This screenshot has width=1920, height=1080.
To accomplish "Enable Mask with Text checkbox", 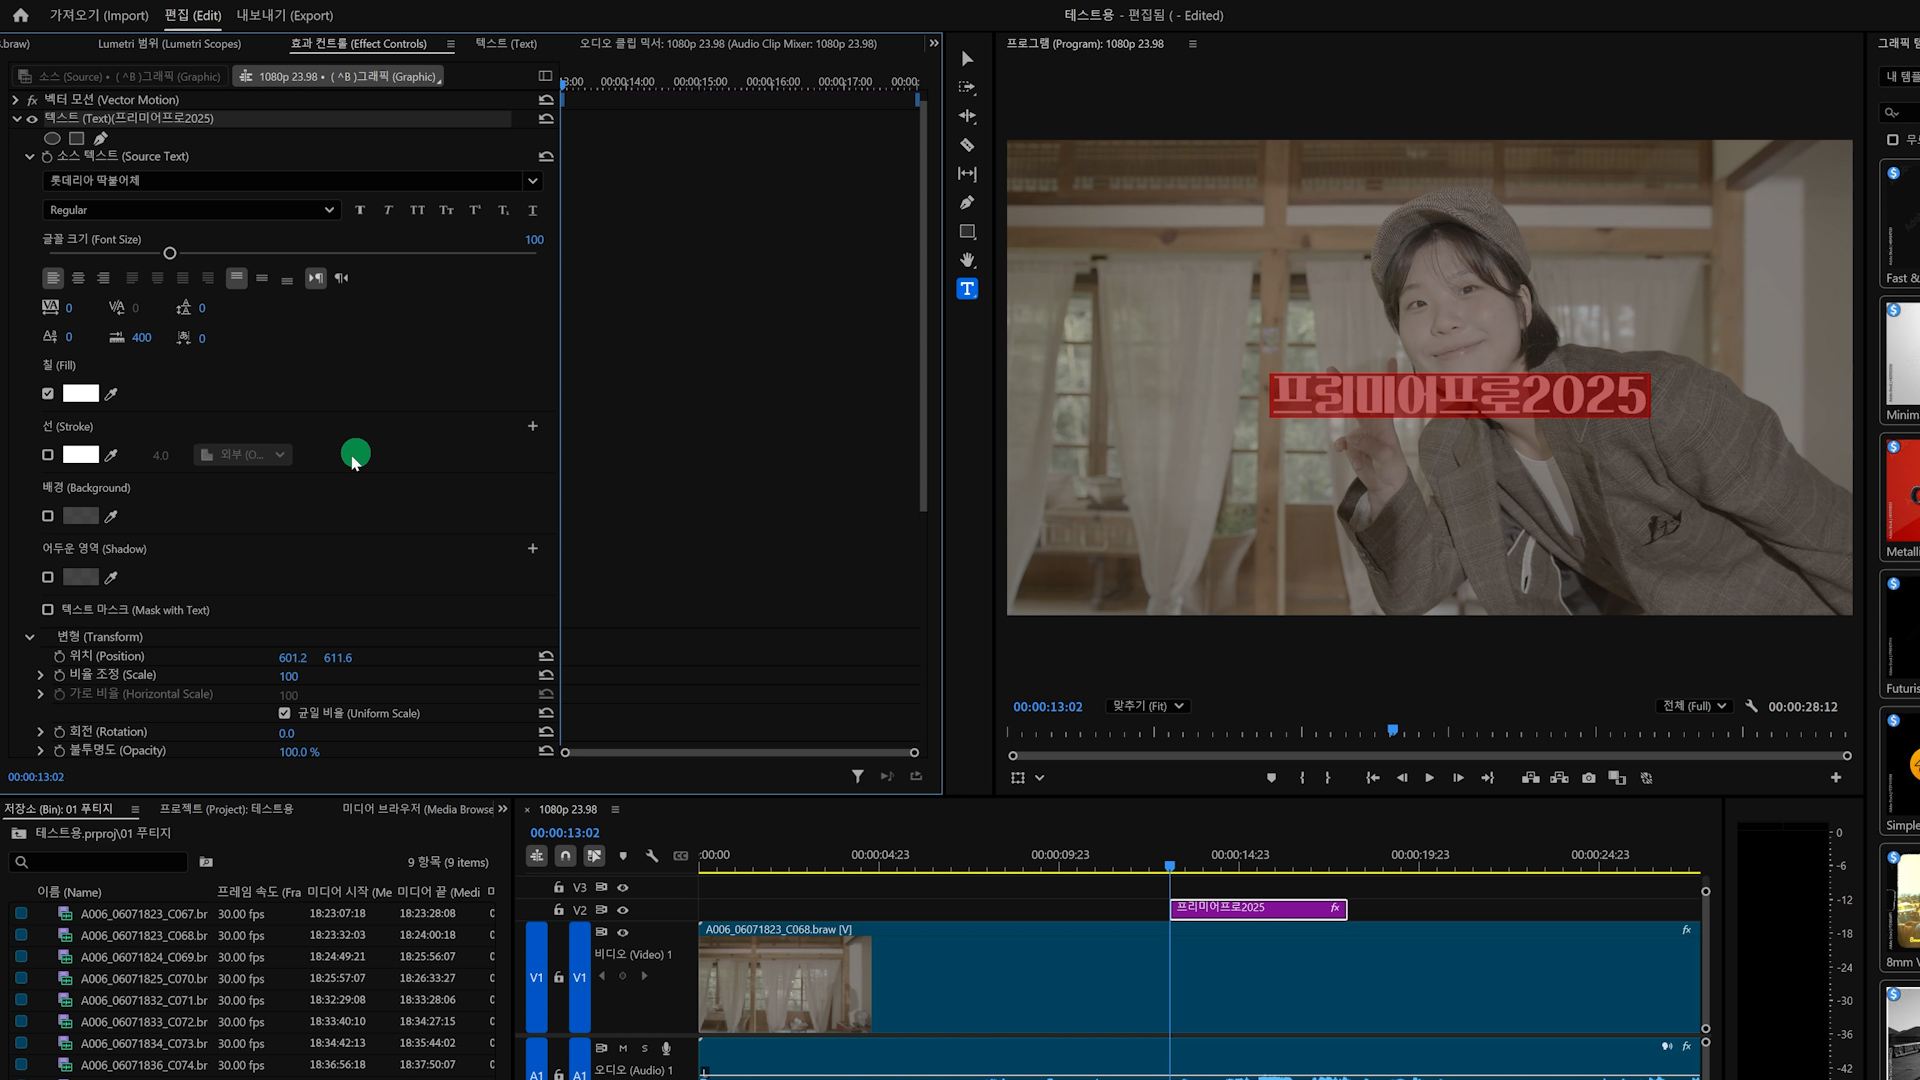I will (x=48, y=609).
